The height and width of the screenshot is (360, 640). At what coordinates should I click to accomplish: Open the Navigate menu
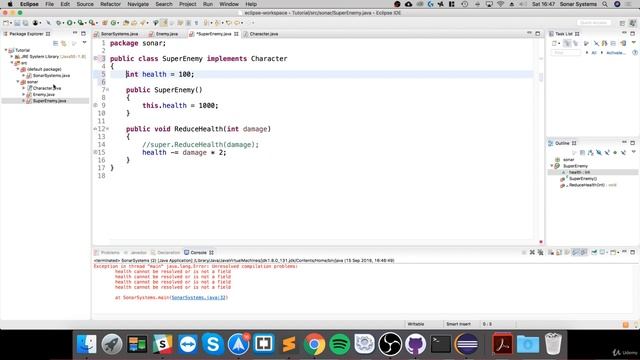point(138,4)
